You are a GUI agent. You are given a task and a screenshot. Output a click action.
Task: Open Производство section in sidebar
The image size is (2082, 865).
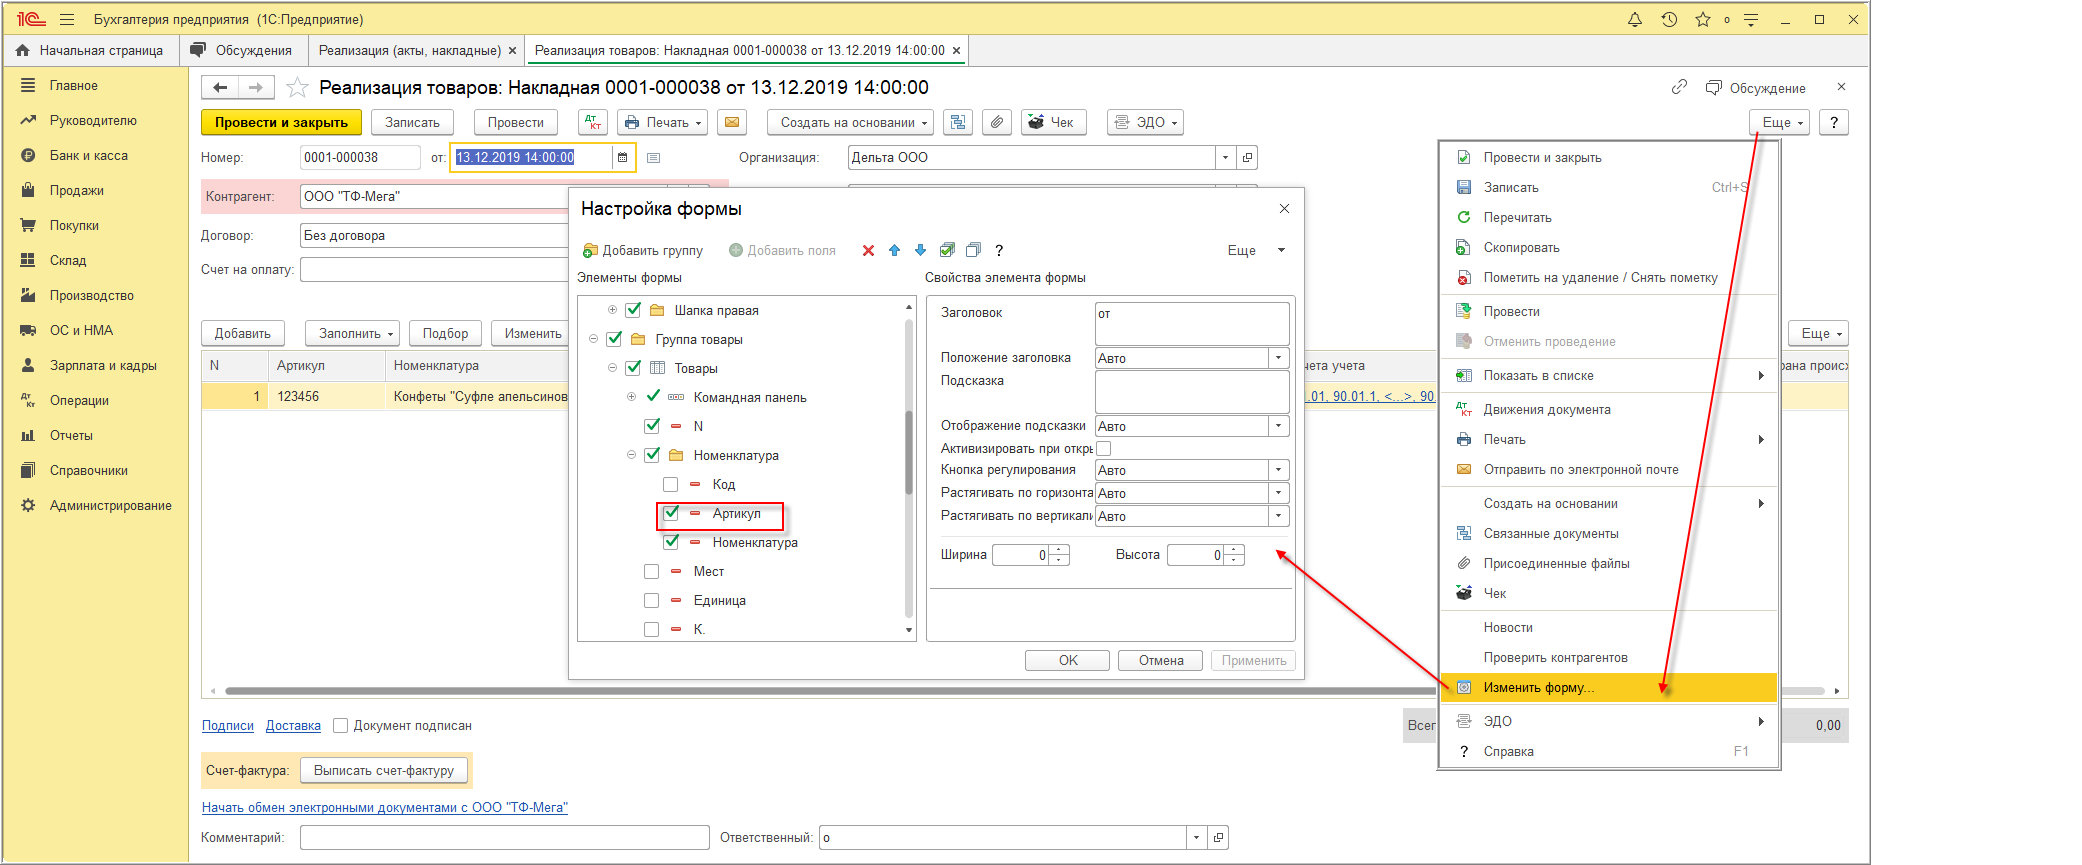[91, 295]
